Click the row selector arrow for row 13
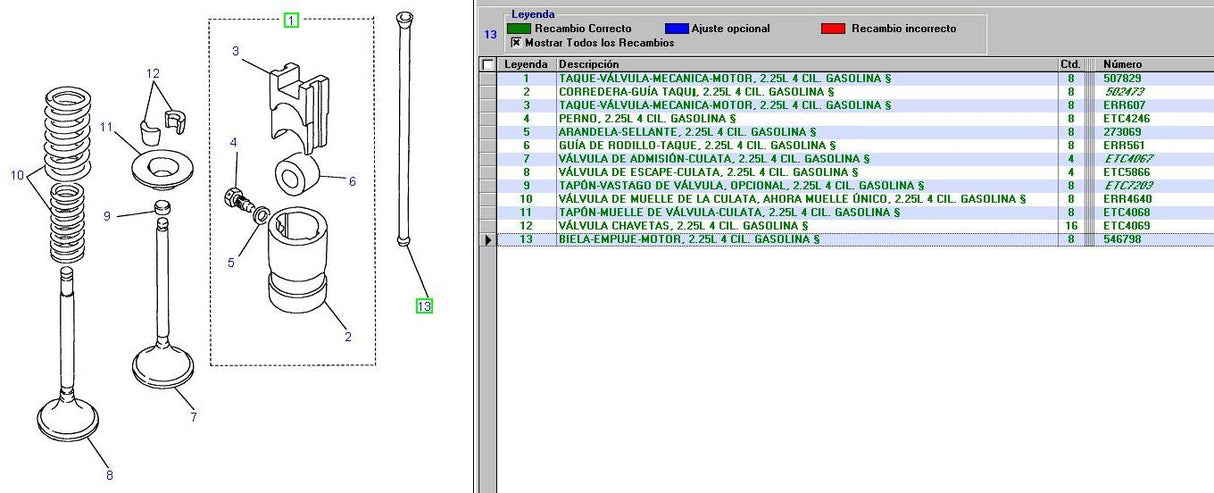The image size is (1214, 493). (x=488, y=240)
